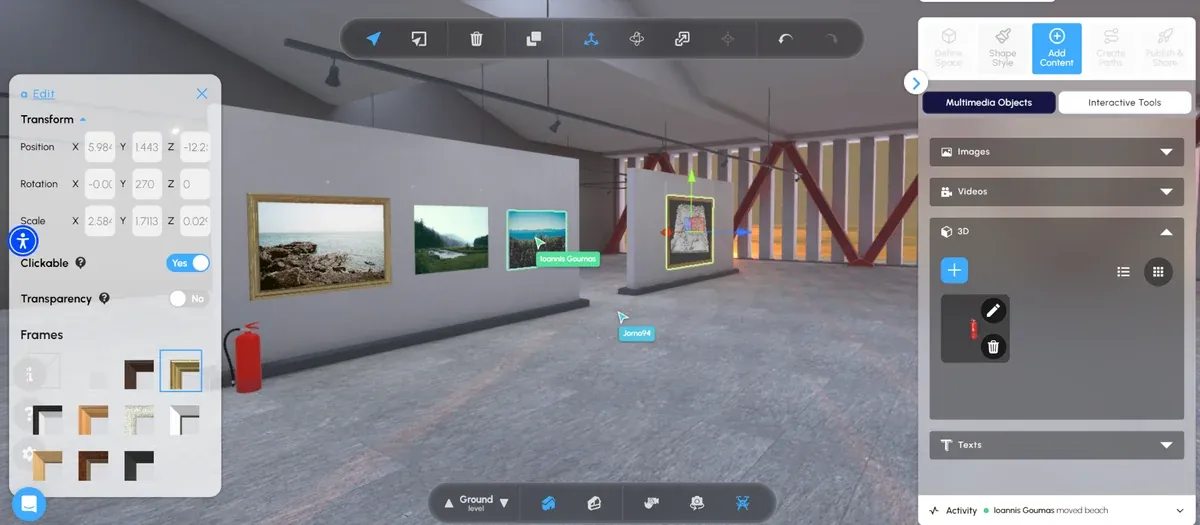1200x525 pixels.
Task: Switch 3D list to grid view
Action: (1158, 271)
